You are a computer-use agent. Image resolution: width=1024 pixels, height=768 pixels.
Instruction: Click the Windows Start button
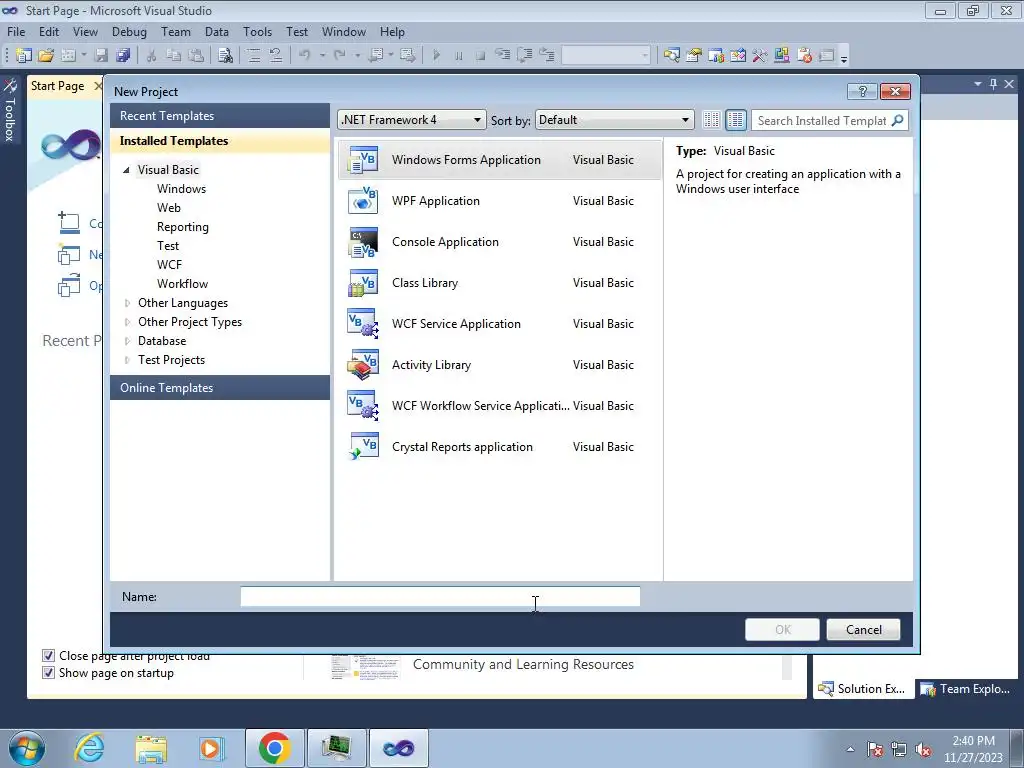pos(27,748)
